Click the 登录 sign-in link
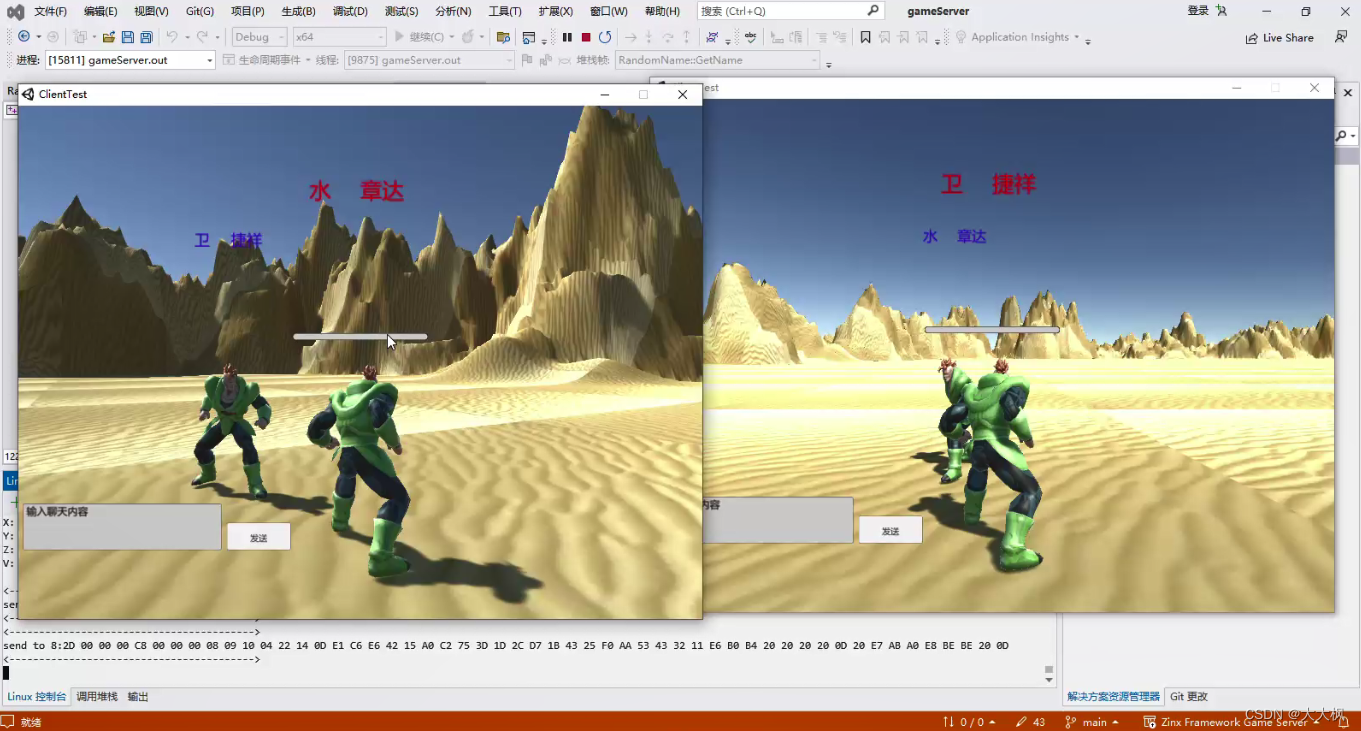 click(1198, 11)
